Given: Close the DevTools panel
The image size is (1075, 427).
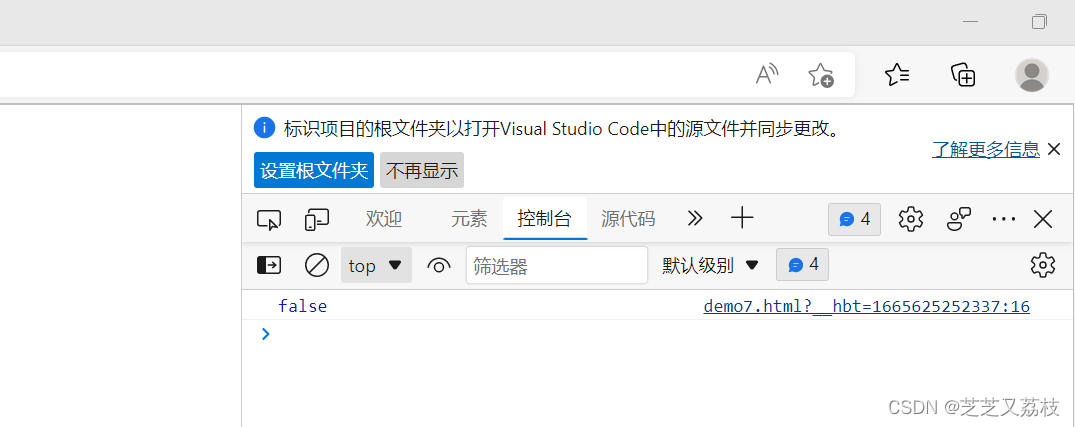Looking at the screenshot, I should click(x=1043, y=219).
